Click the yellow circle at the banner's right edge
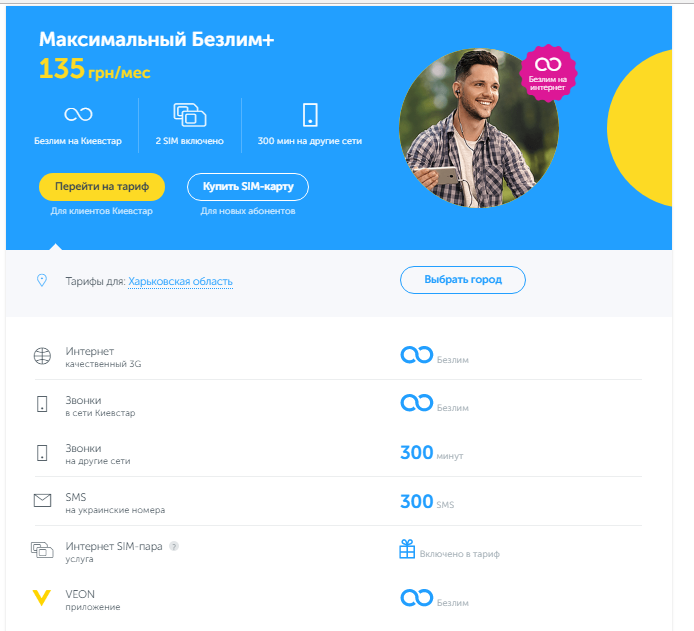 (640, 128)
